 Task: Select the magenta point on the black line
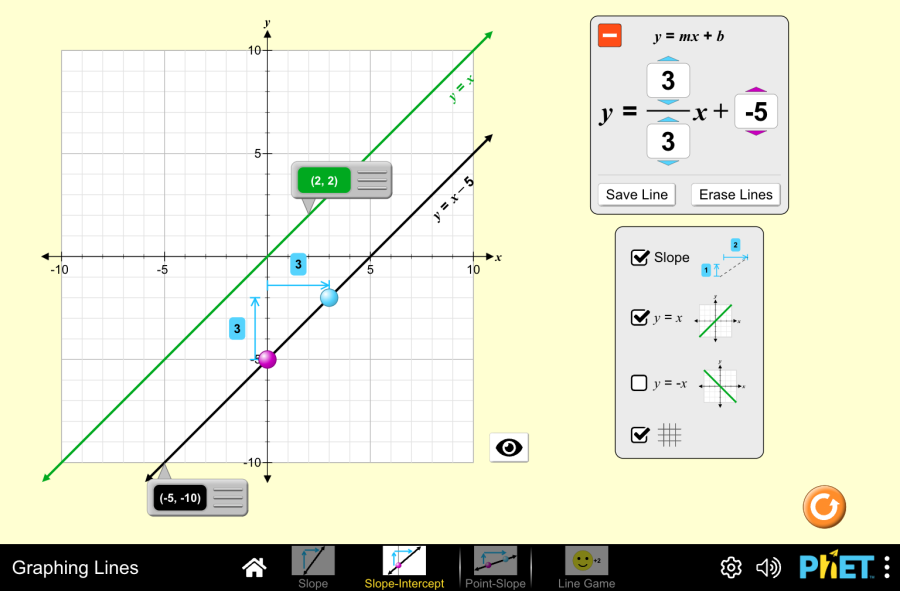(x=266, y=359)
